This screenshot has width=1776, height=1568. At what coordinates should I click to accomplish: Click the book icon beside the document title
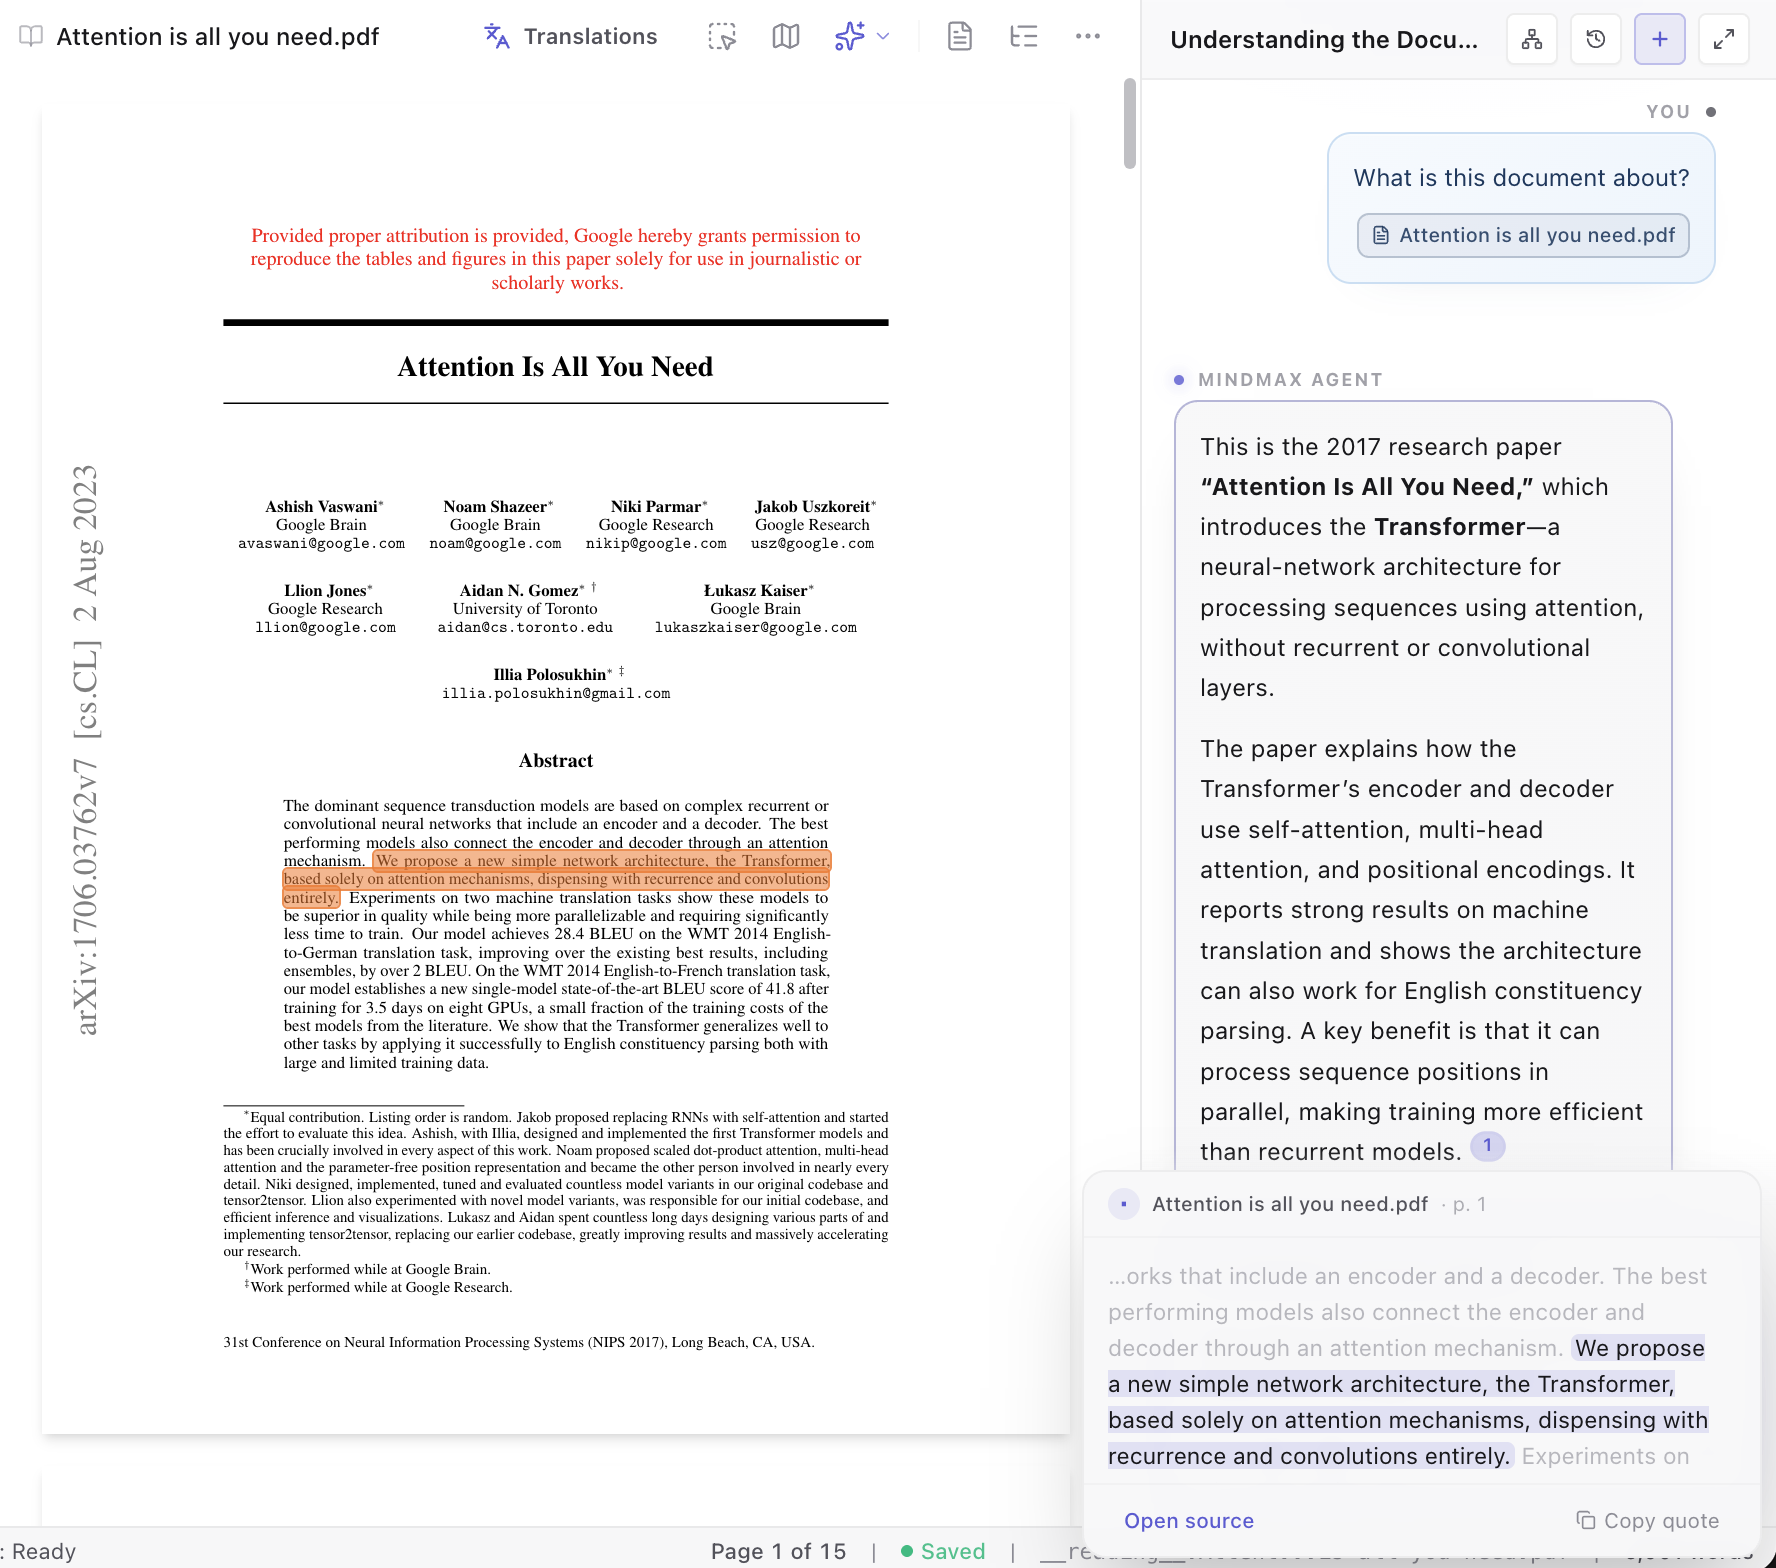coord(31,37)
